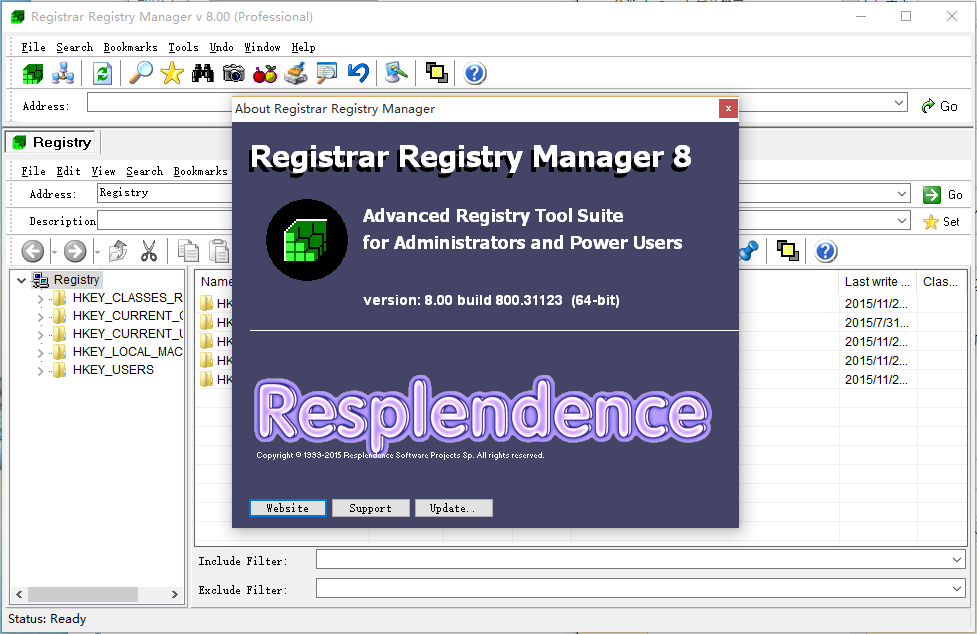Select the Registry tab
Screen dimensions: 977x634
pyautogui.click(x=52, y=142)
